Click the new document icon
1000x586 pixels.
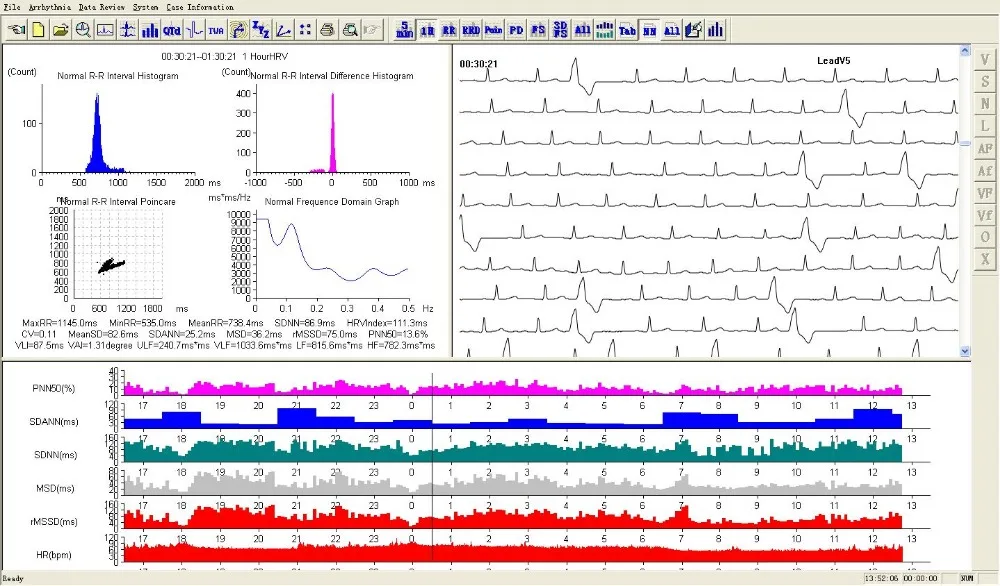(38, 29)
